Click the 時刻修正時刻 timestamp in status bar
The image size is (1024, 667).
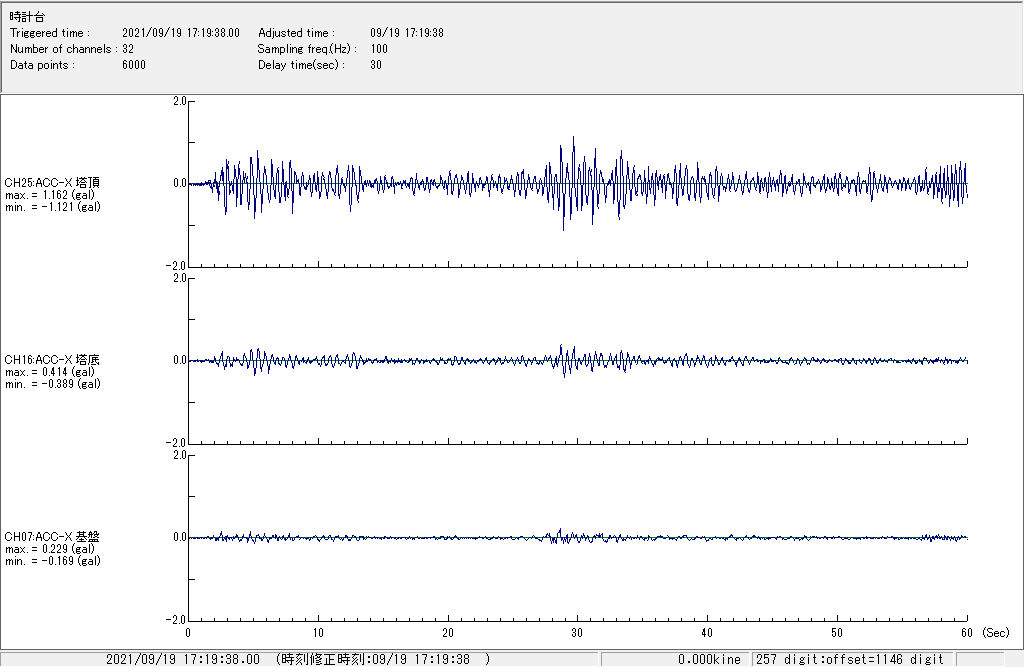coord(383,660)
